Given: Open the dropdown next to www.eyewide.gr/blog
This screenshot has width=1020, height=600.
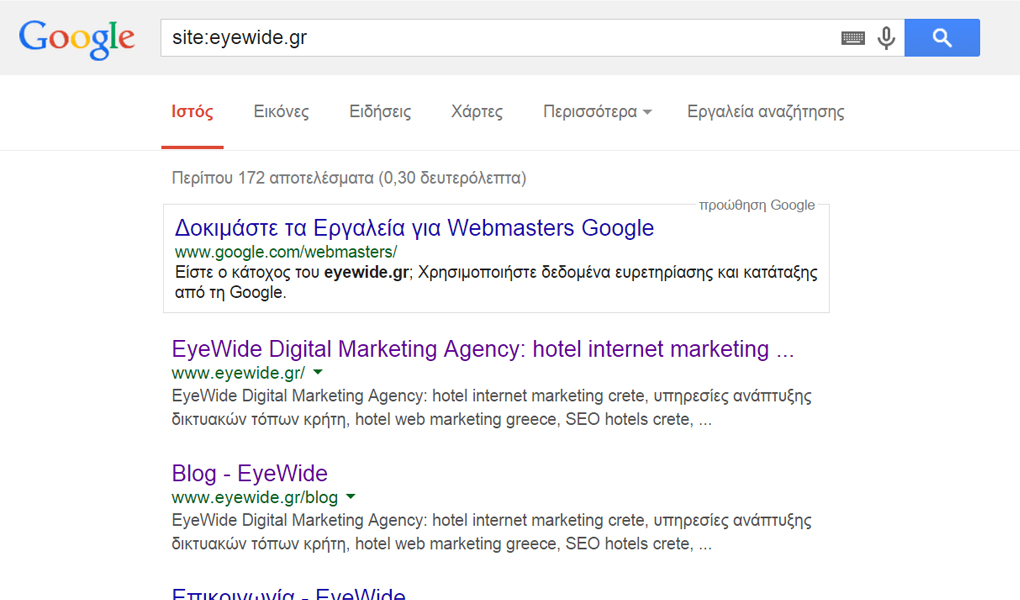Looking at the screenshot, I should click(350, 496).
